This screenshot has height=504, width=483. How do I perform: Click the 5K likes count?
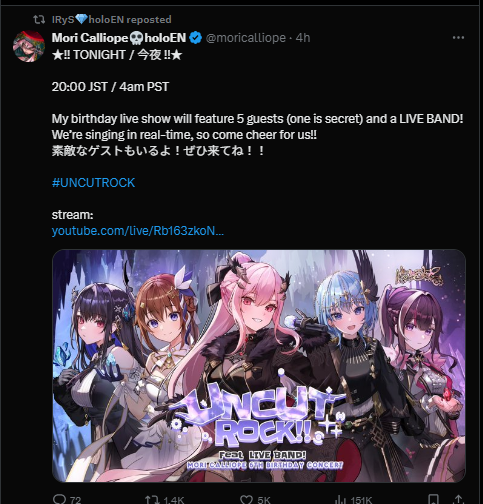click(264, 500)
